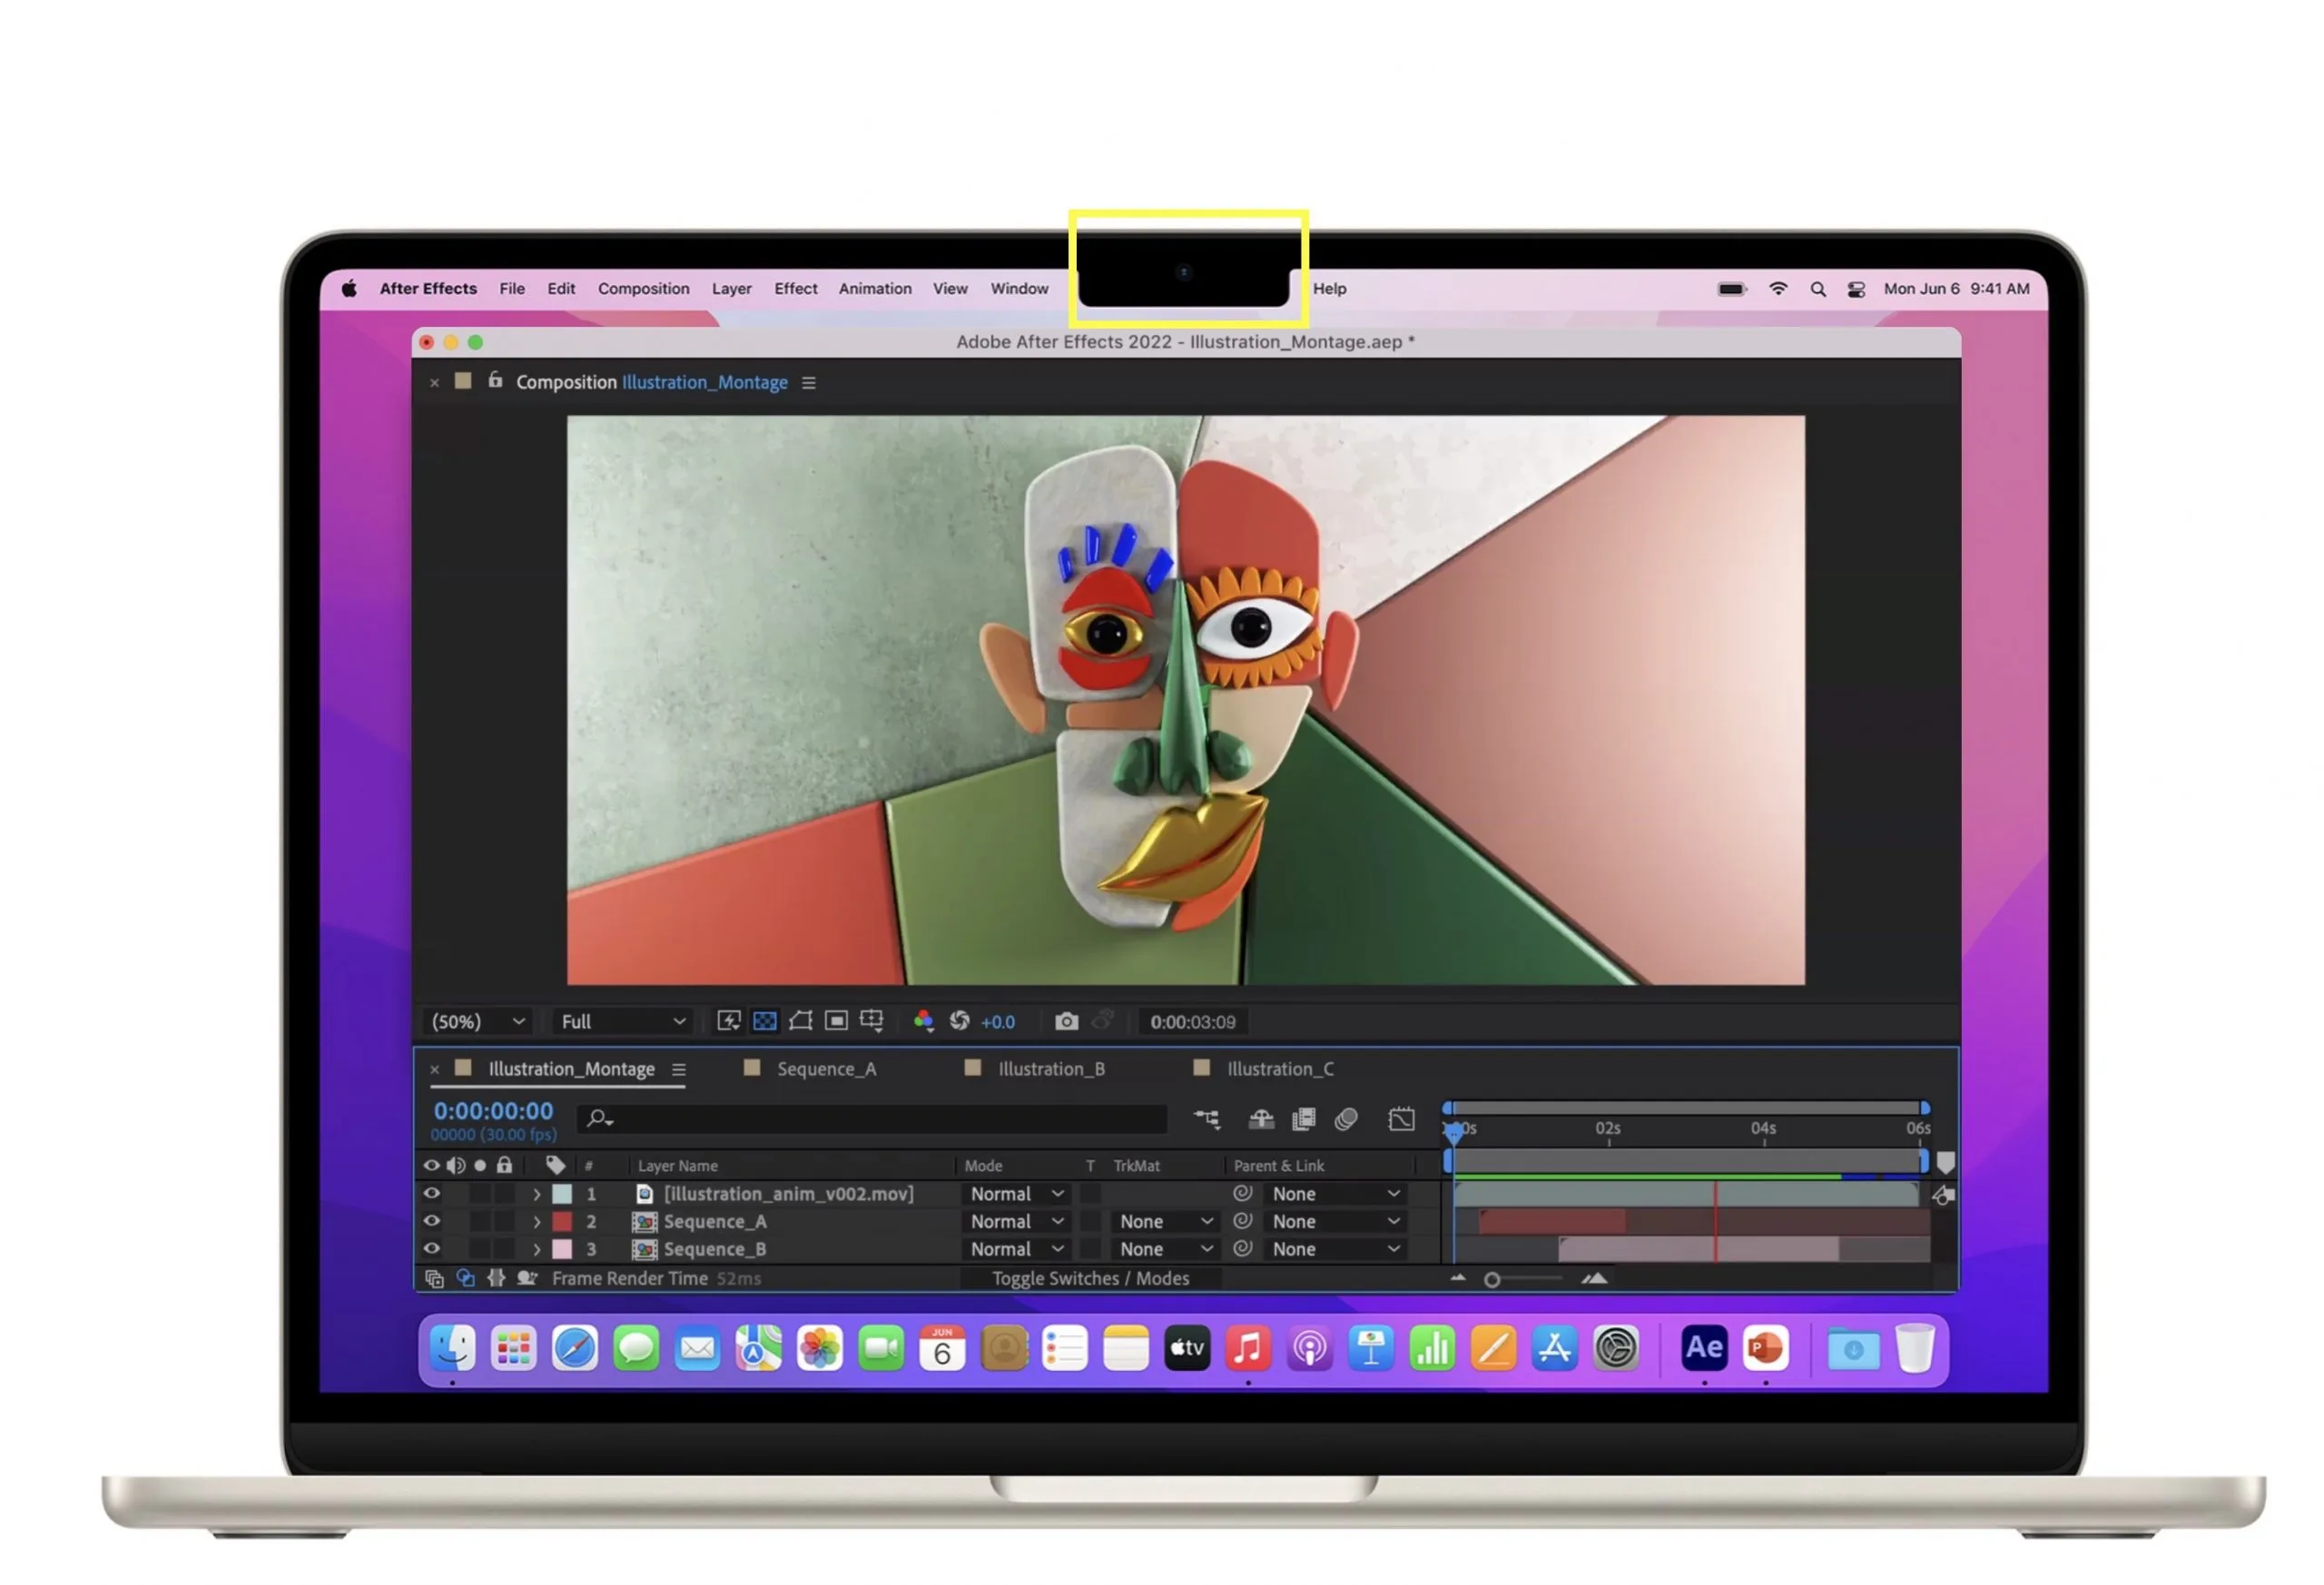The width and height of the screenshot is (2324, 1585).
Task: Toggle the transparency grid checkerboard button
Action: coord(764,1021)
